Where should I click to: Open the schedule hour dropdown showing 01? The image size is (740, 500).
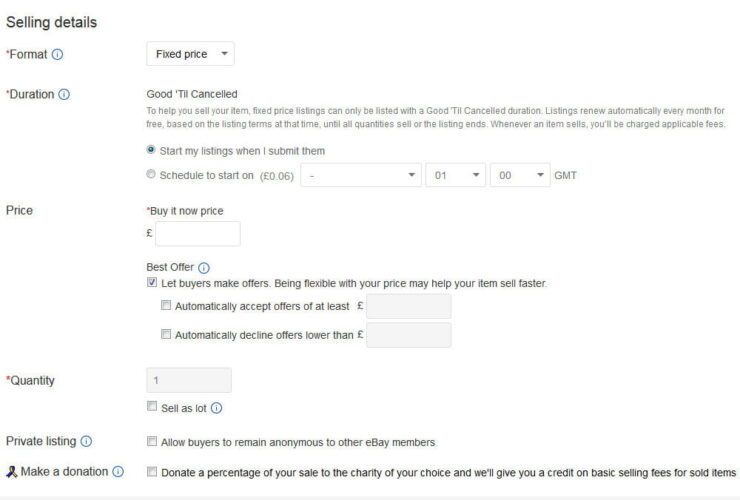point(456,175)
